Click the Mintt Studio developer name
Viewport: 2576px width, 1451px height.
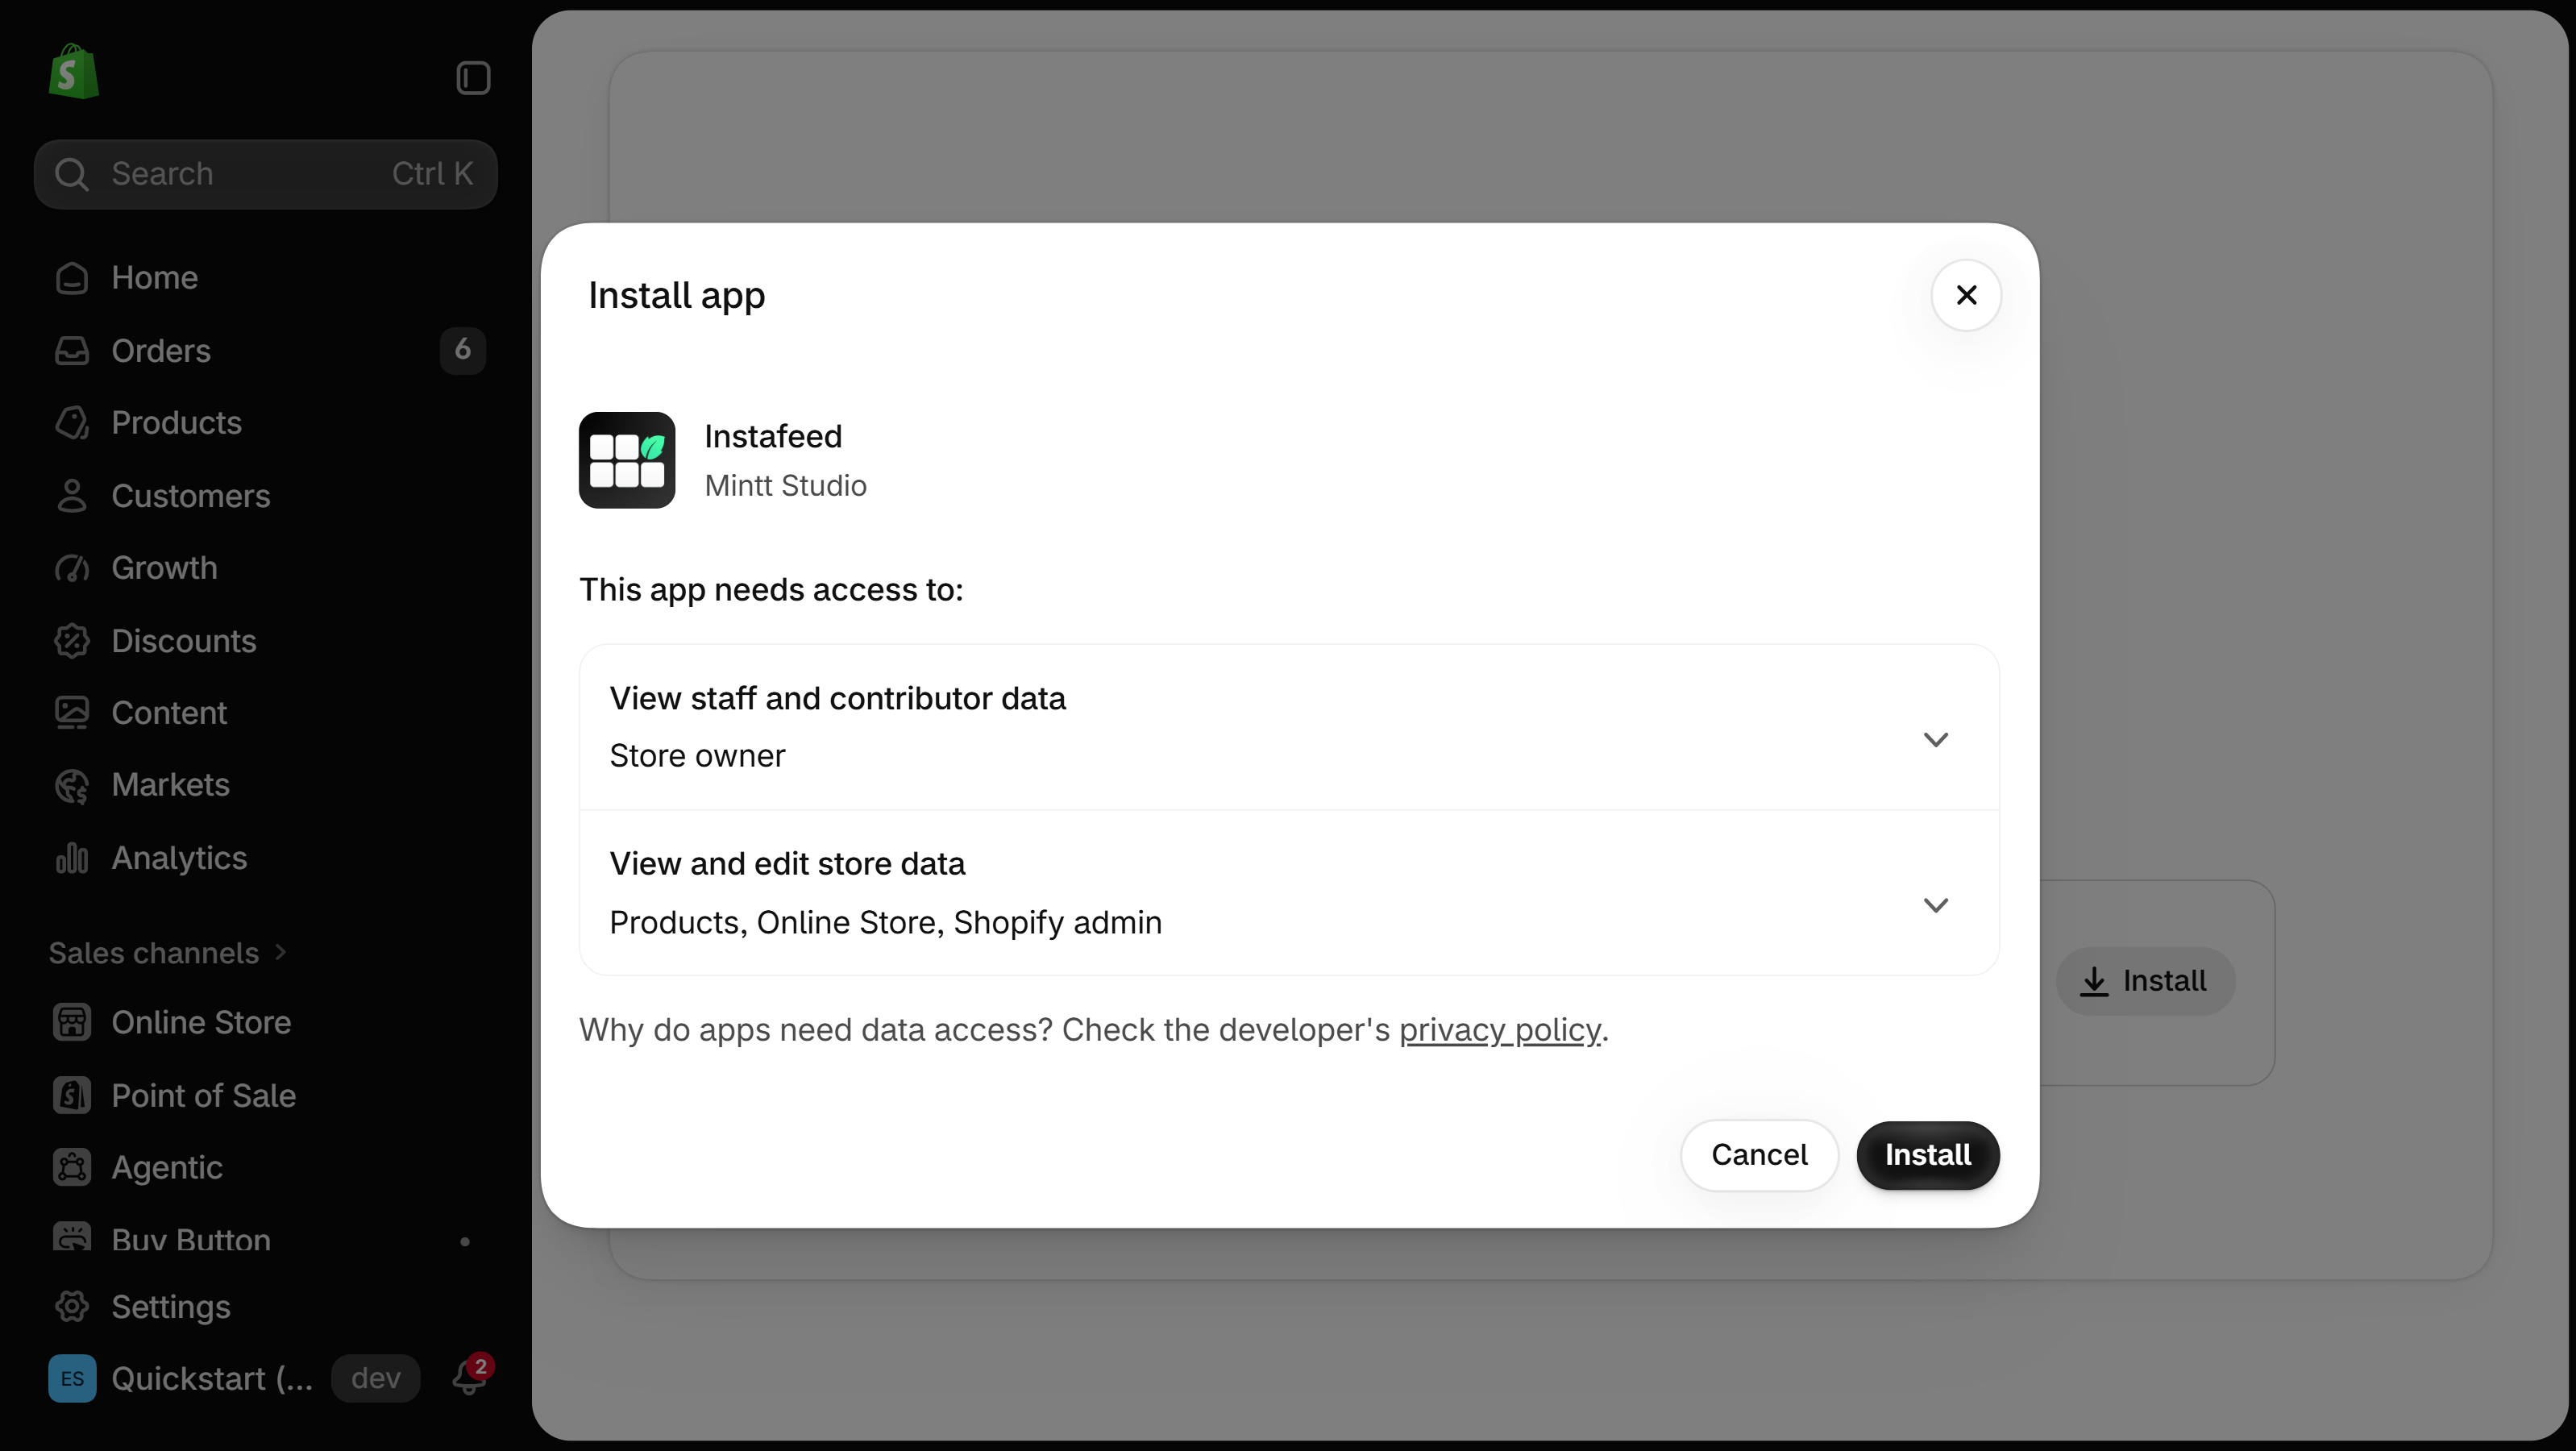785,486
